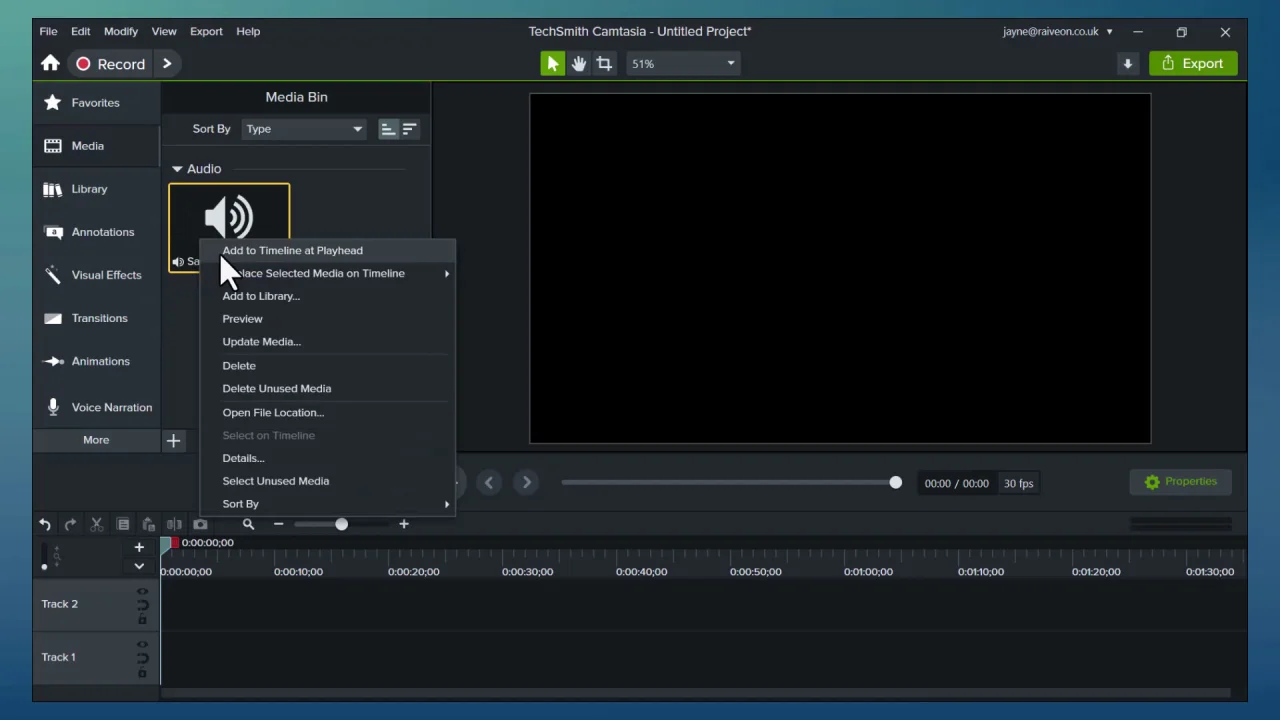Toggle visibility eye for Track 2
1280x720 pixels.
tap(142, 591)
